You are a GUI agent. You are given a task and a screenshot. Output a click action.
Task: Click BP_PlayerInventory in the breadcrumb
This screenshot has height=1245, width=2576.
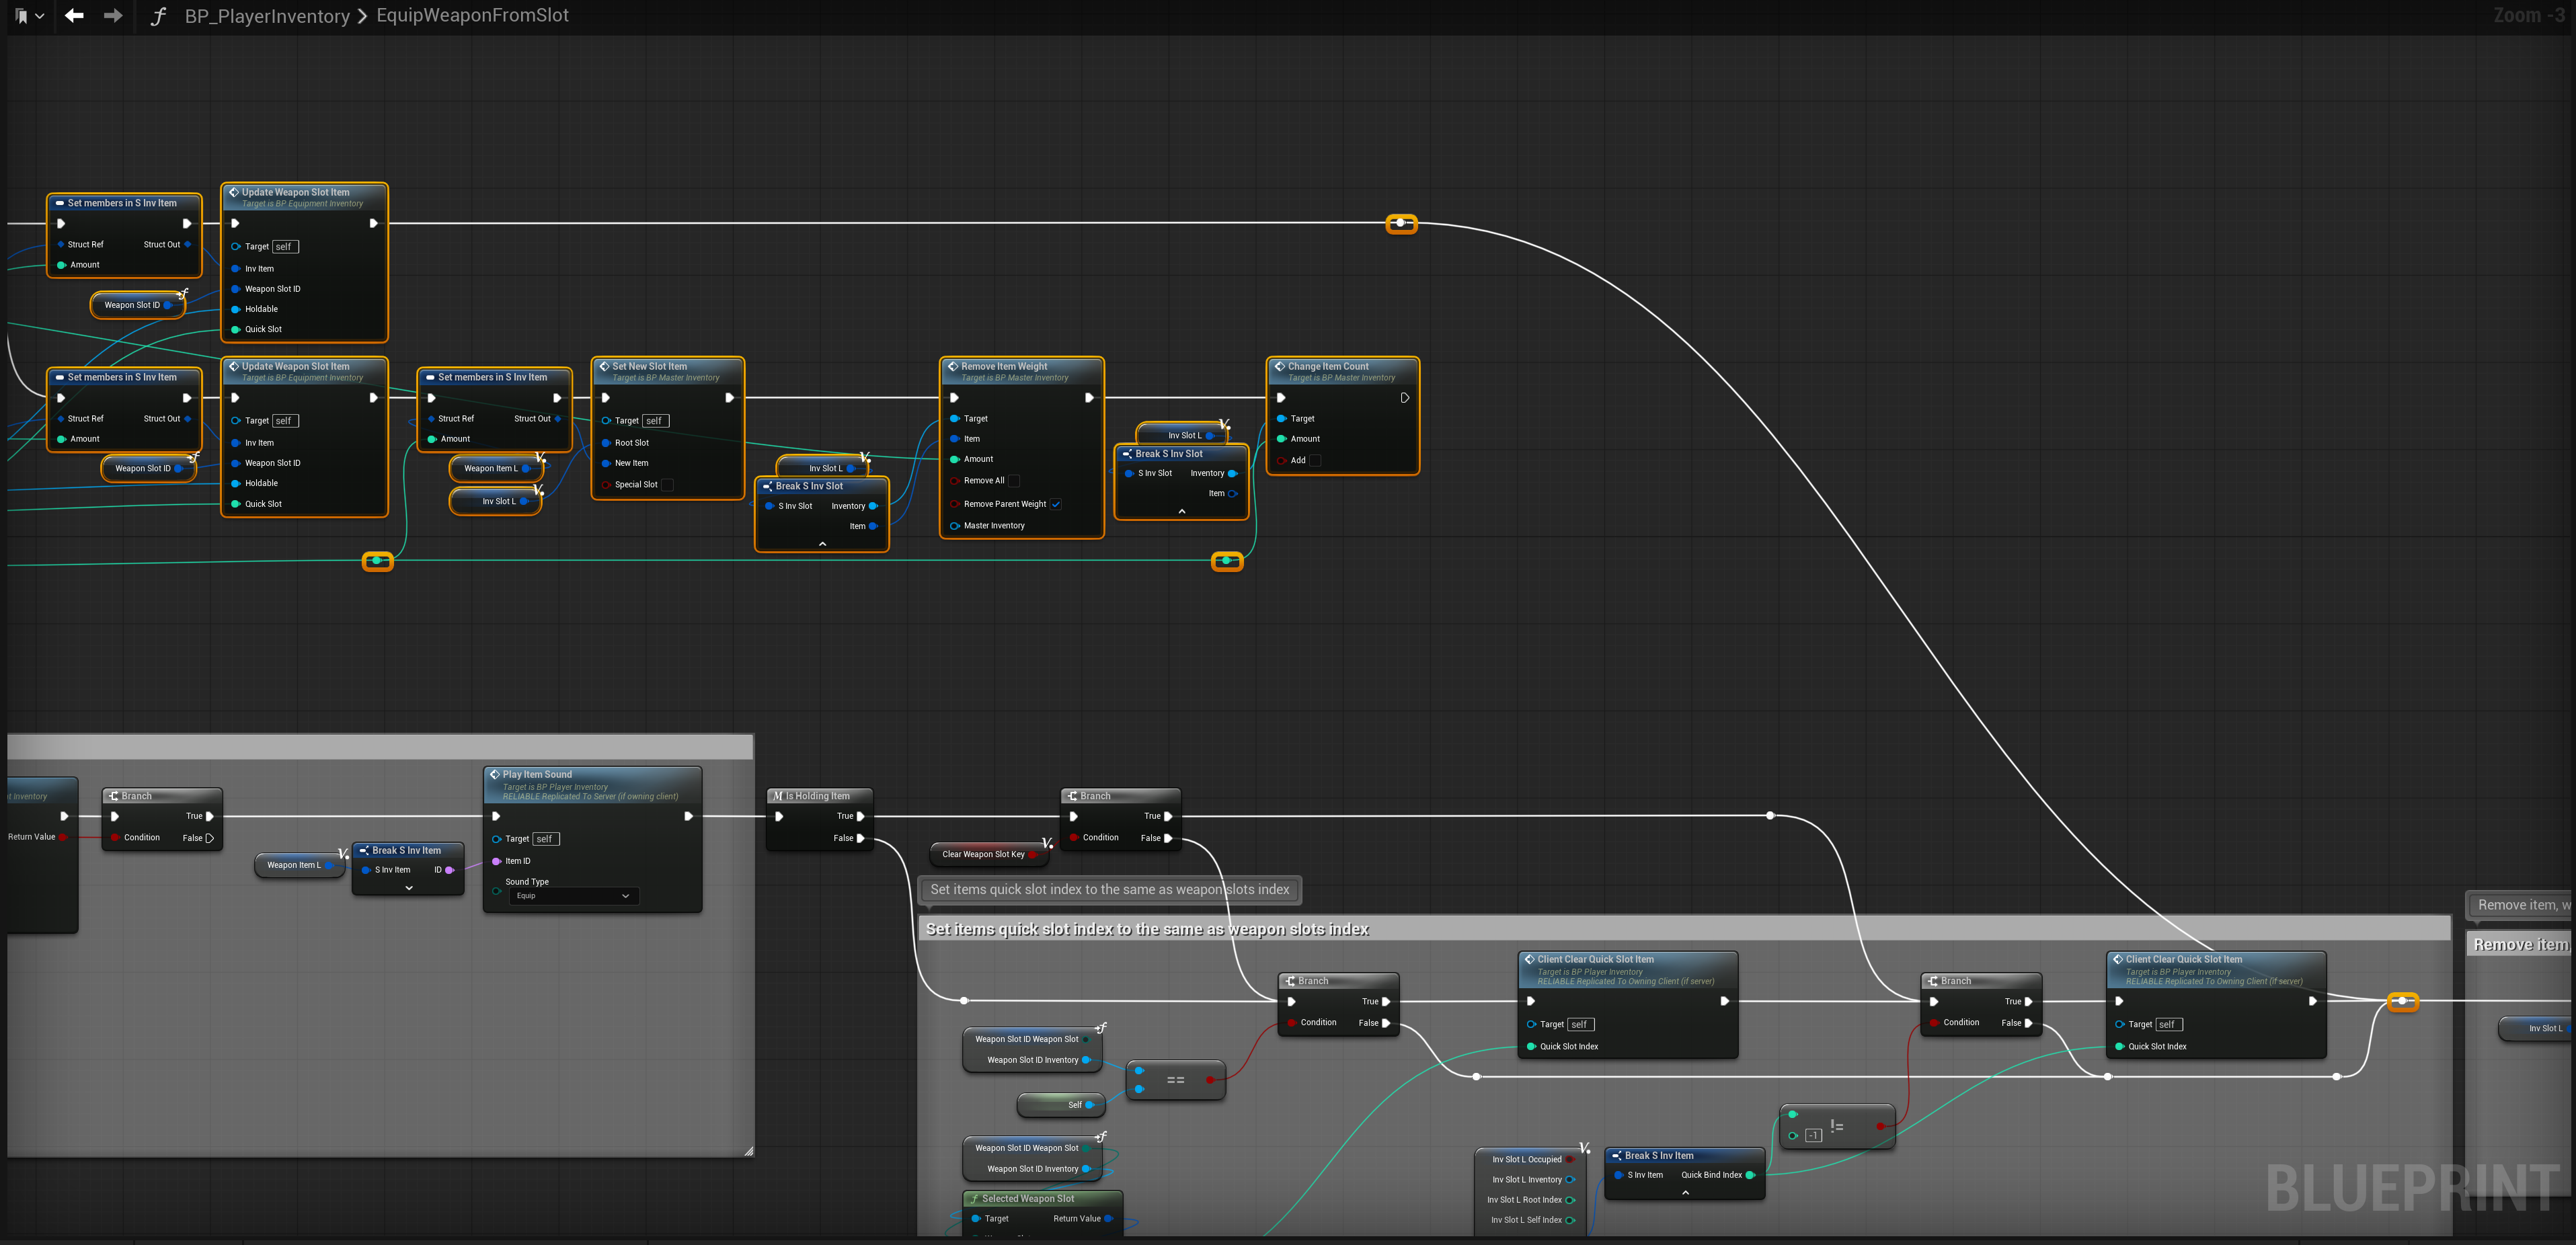pos(267,16)
